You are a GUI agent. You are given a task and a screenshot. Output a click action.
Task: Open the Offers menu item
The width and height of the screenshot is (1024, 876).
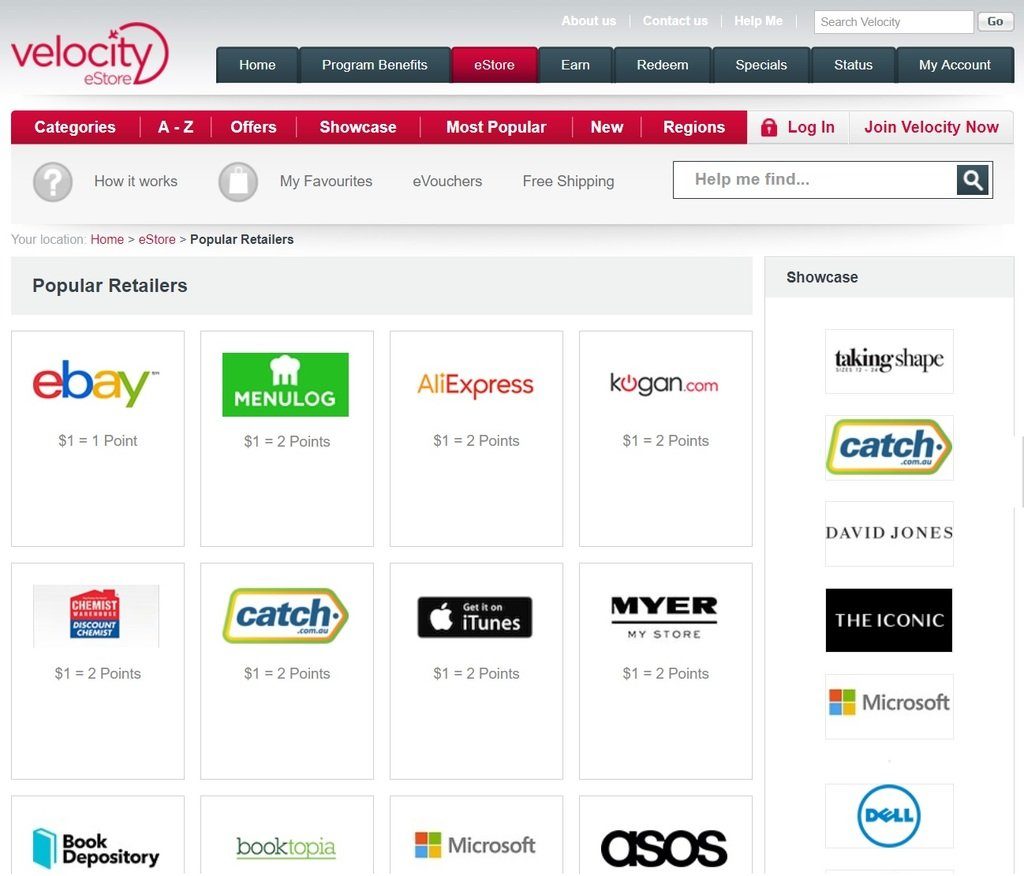[253, 127]
